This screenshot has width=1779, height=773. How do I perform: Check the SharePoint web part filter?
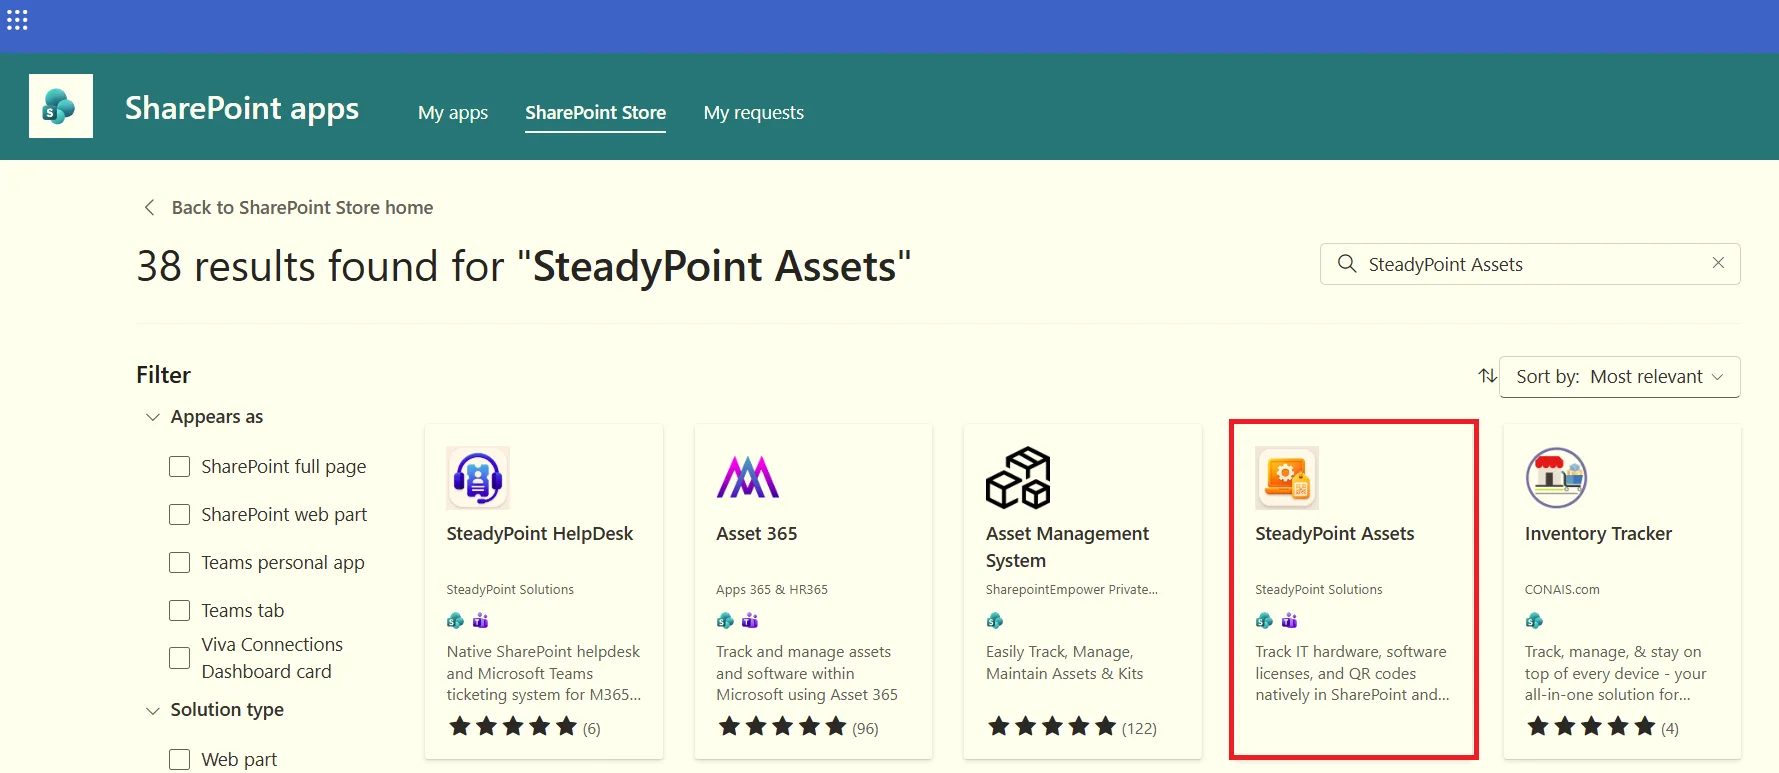tap(180, 515)
